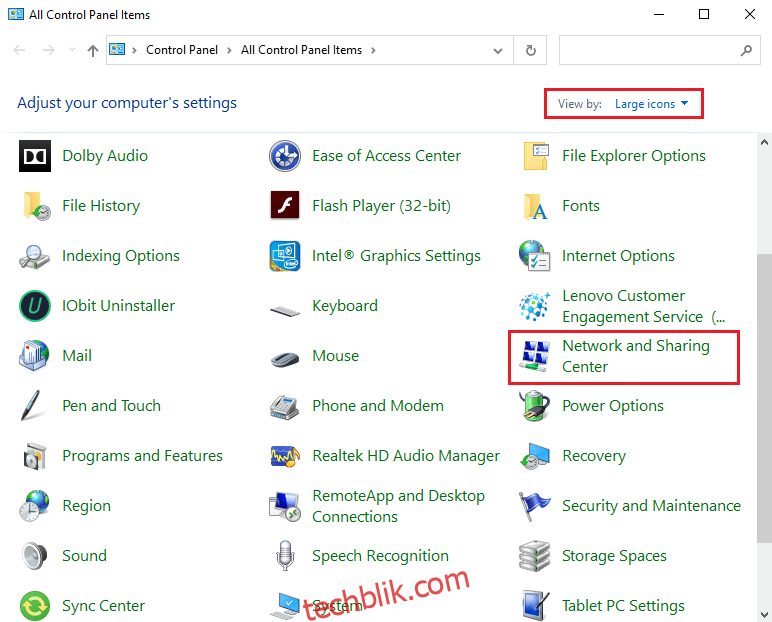Open the Network and Sharing Center icon
This screenshot has width=772, height=622.
click(535, 356)
